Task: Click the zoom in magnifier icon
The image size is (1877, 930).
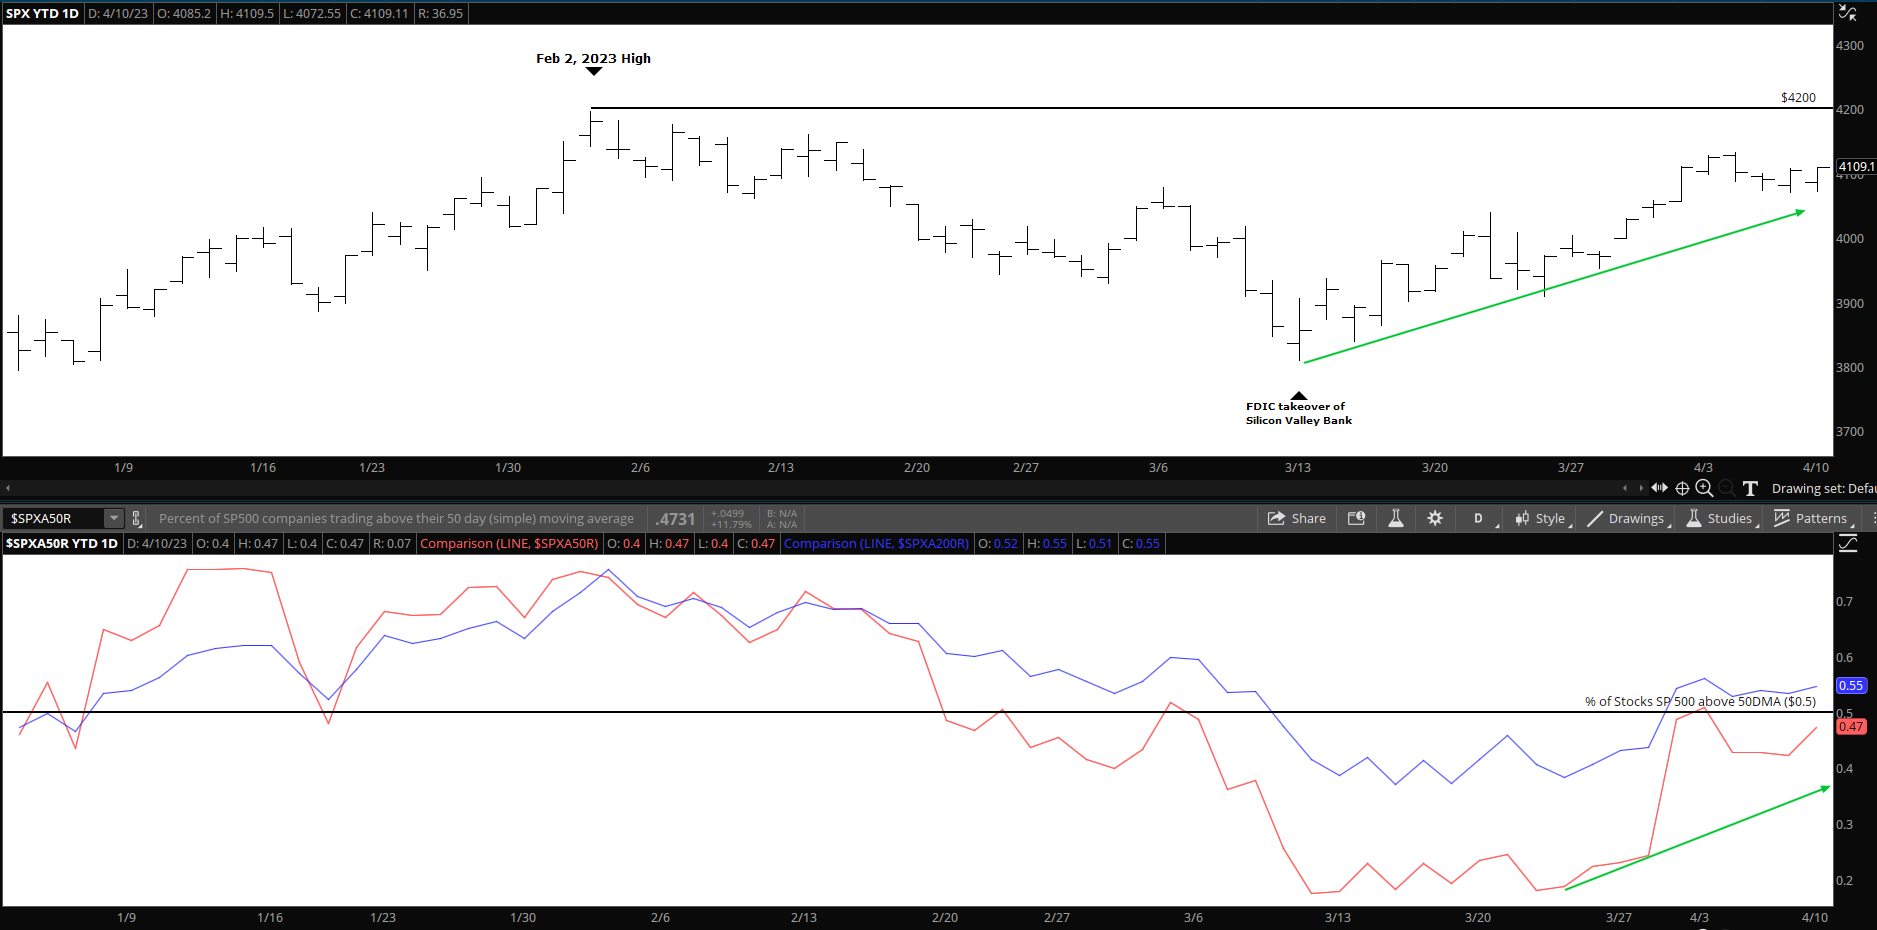Action: (1704, 488)
